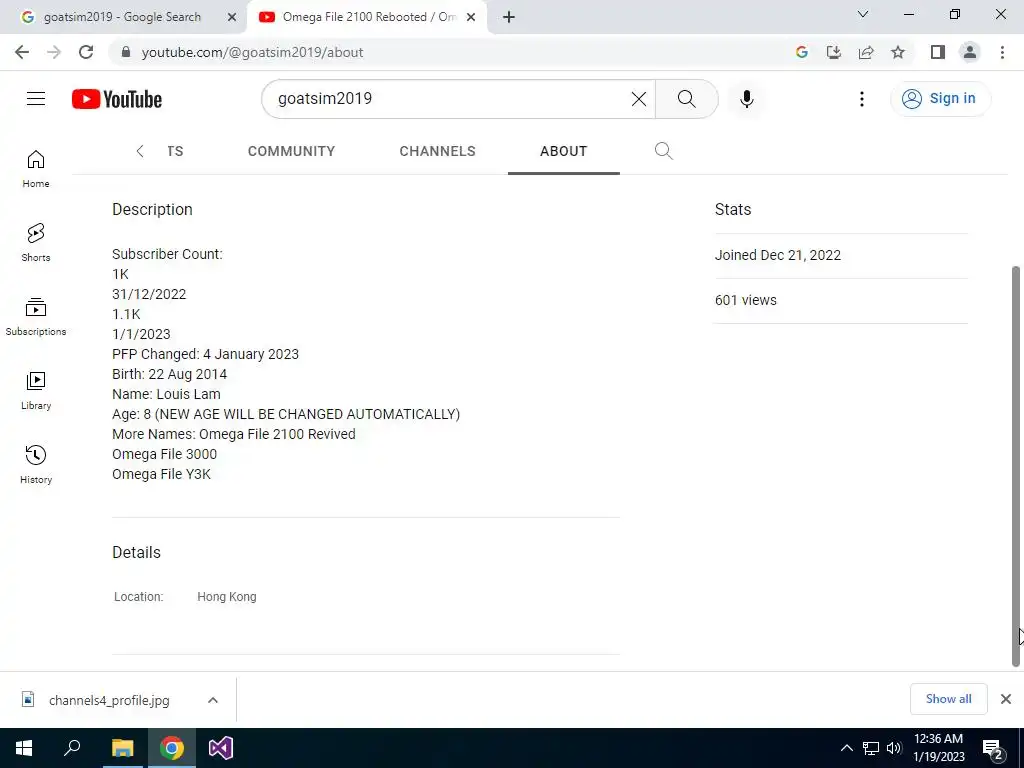Click the page vertical scrollbar thumb
The height and width of the screenshot is (768, 1024).
coord(1016,466)
